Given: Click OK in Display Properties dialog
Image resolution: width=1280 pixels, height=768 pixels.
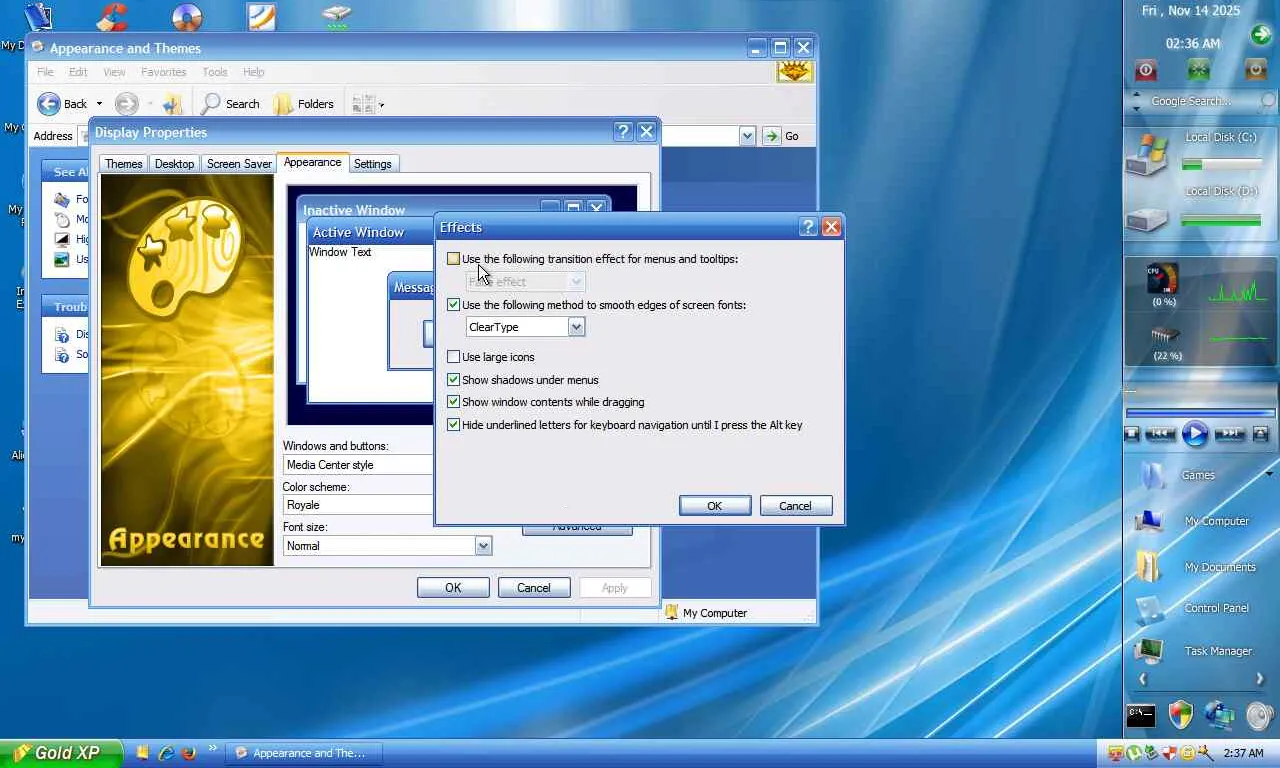Looking at the screenshot, I should pyautogui.click(x=453, y=588).
